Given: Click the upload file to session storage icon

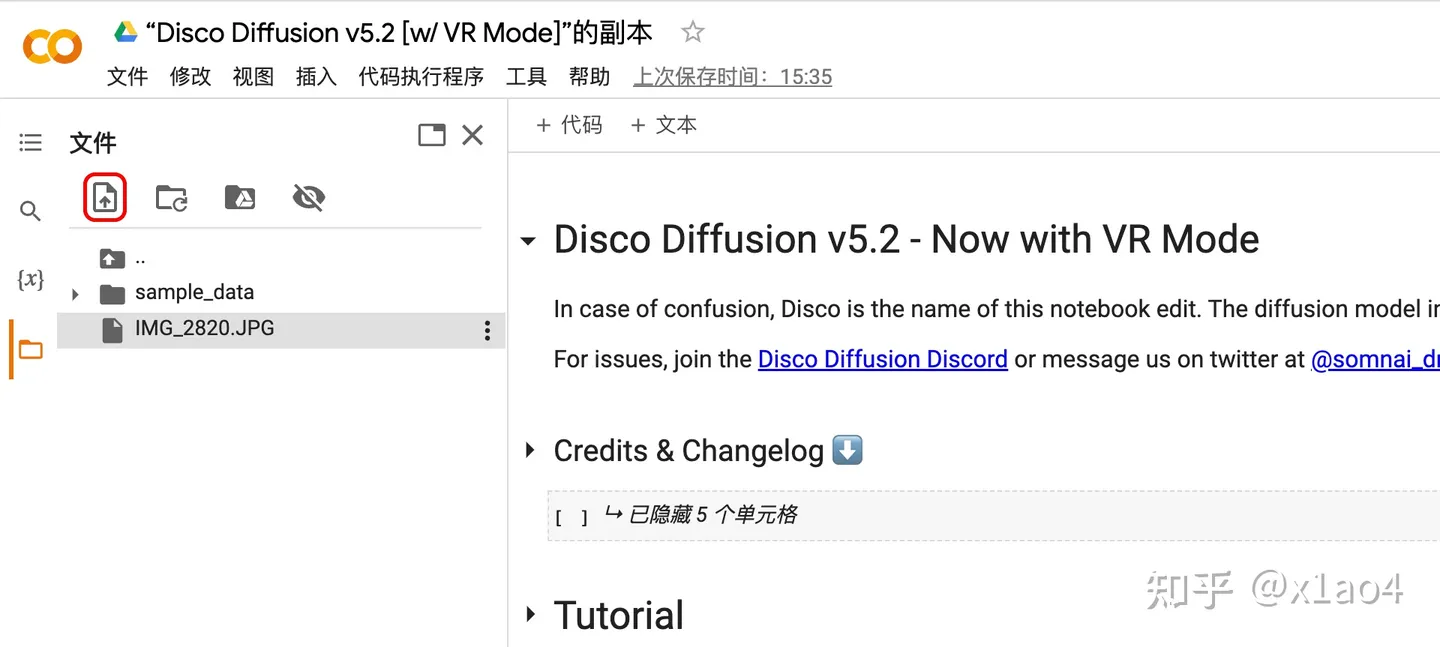Looking at the screenshot, I should tap(105, 198).
